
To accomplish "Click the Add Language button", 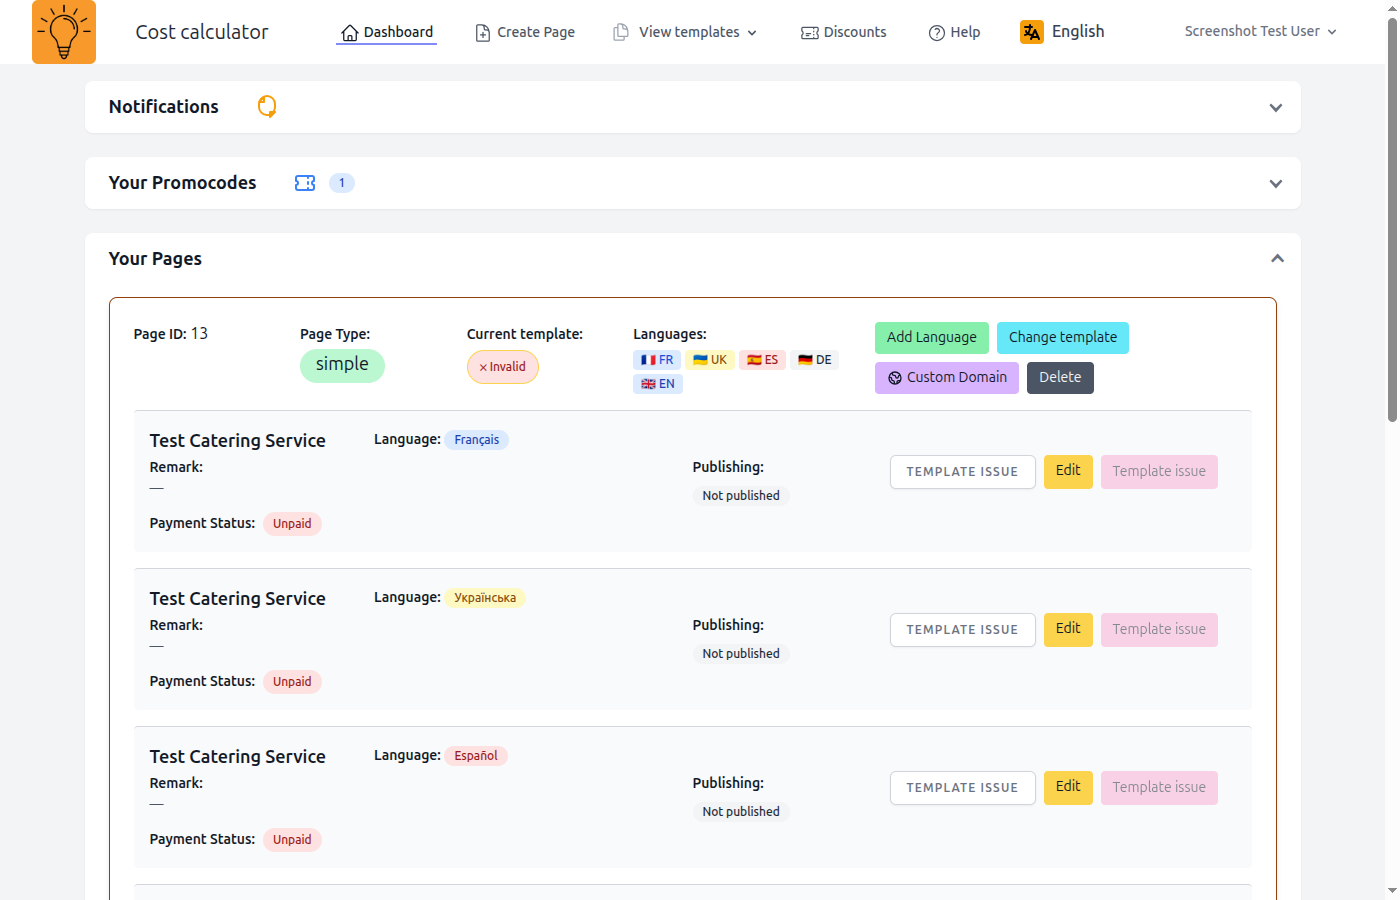I will [x=932, y=338].
